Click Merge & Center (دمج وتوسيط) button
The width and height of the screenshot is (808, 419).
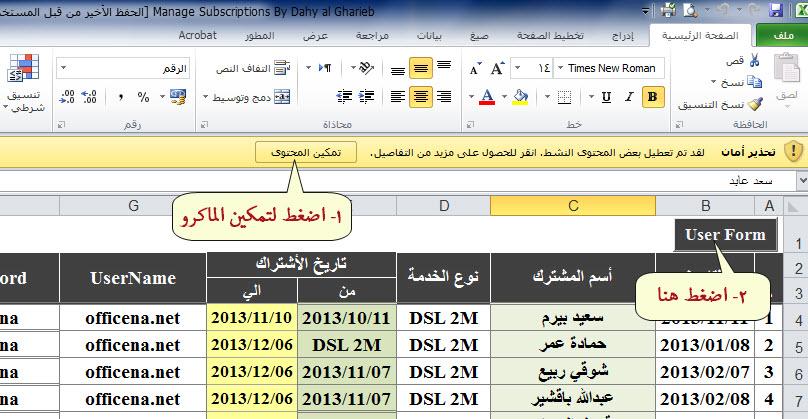click(x=251, y=97)
